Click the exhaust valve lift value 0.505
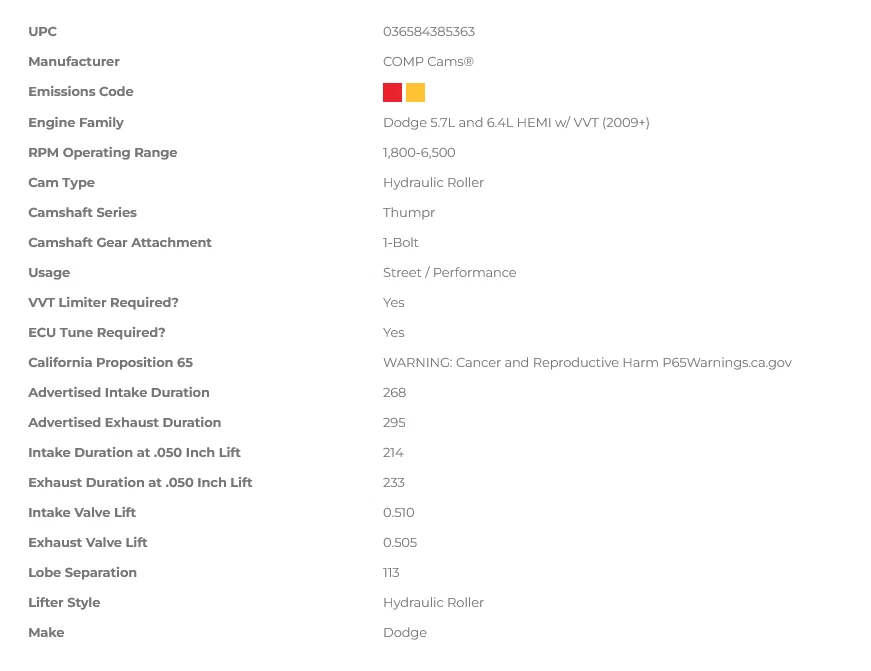Screen dimensions: 871x671 tap(400, 543)
